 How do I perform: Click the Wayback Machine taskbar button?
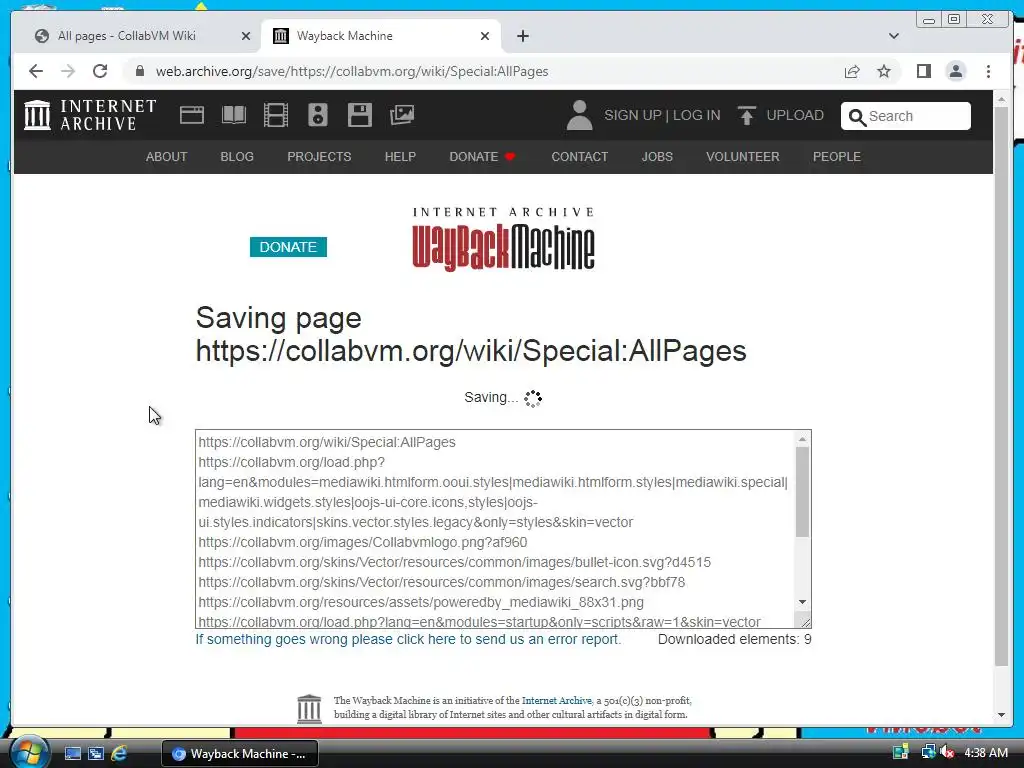239,754
